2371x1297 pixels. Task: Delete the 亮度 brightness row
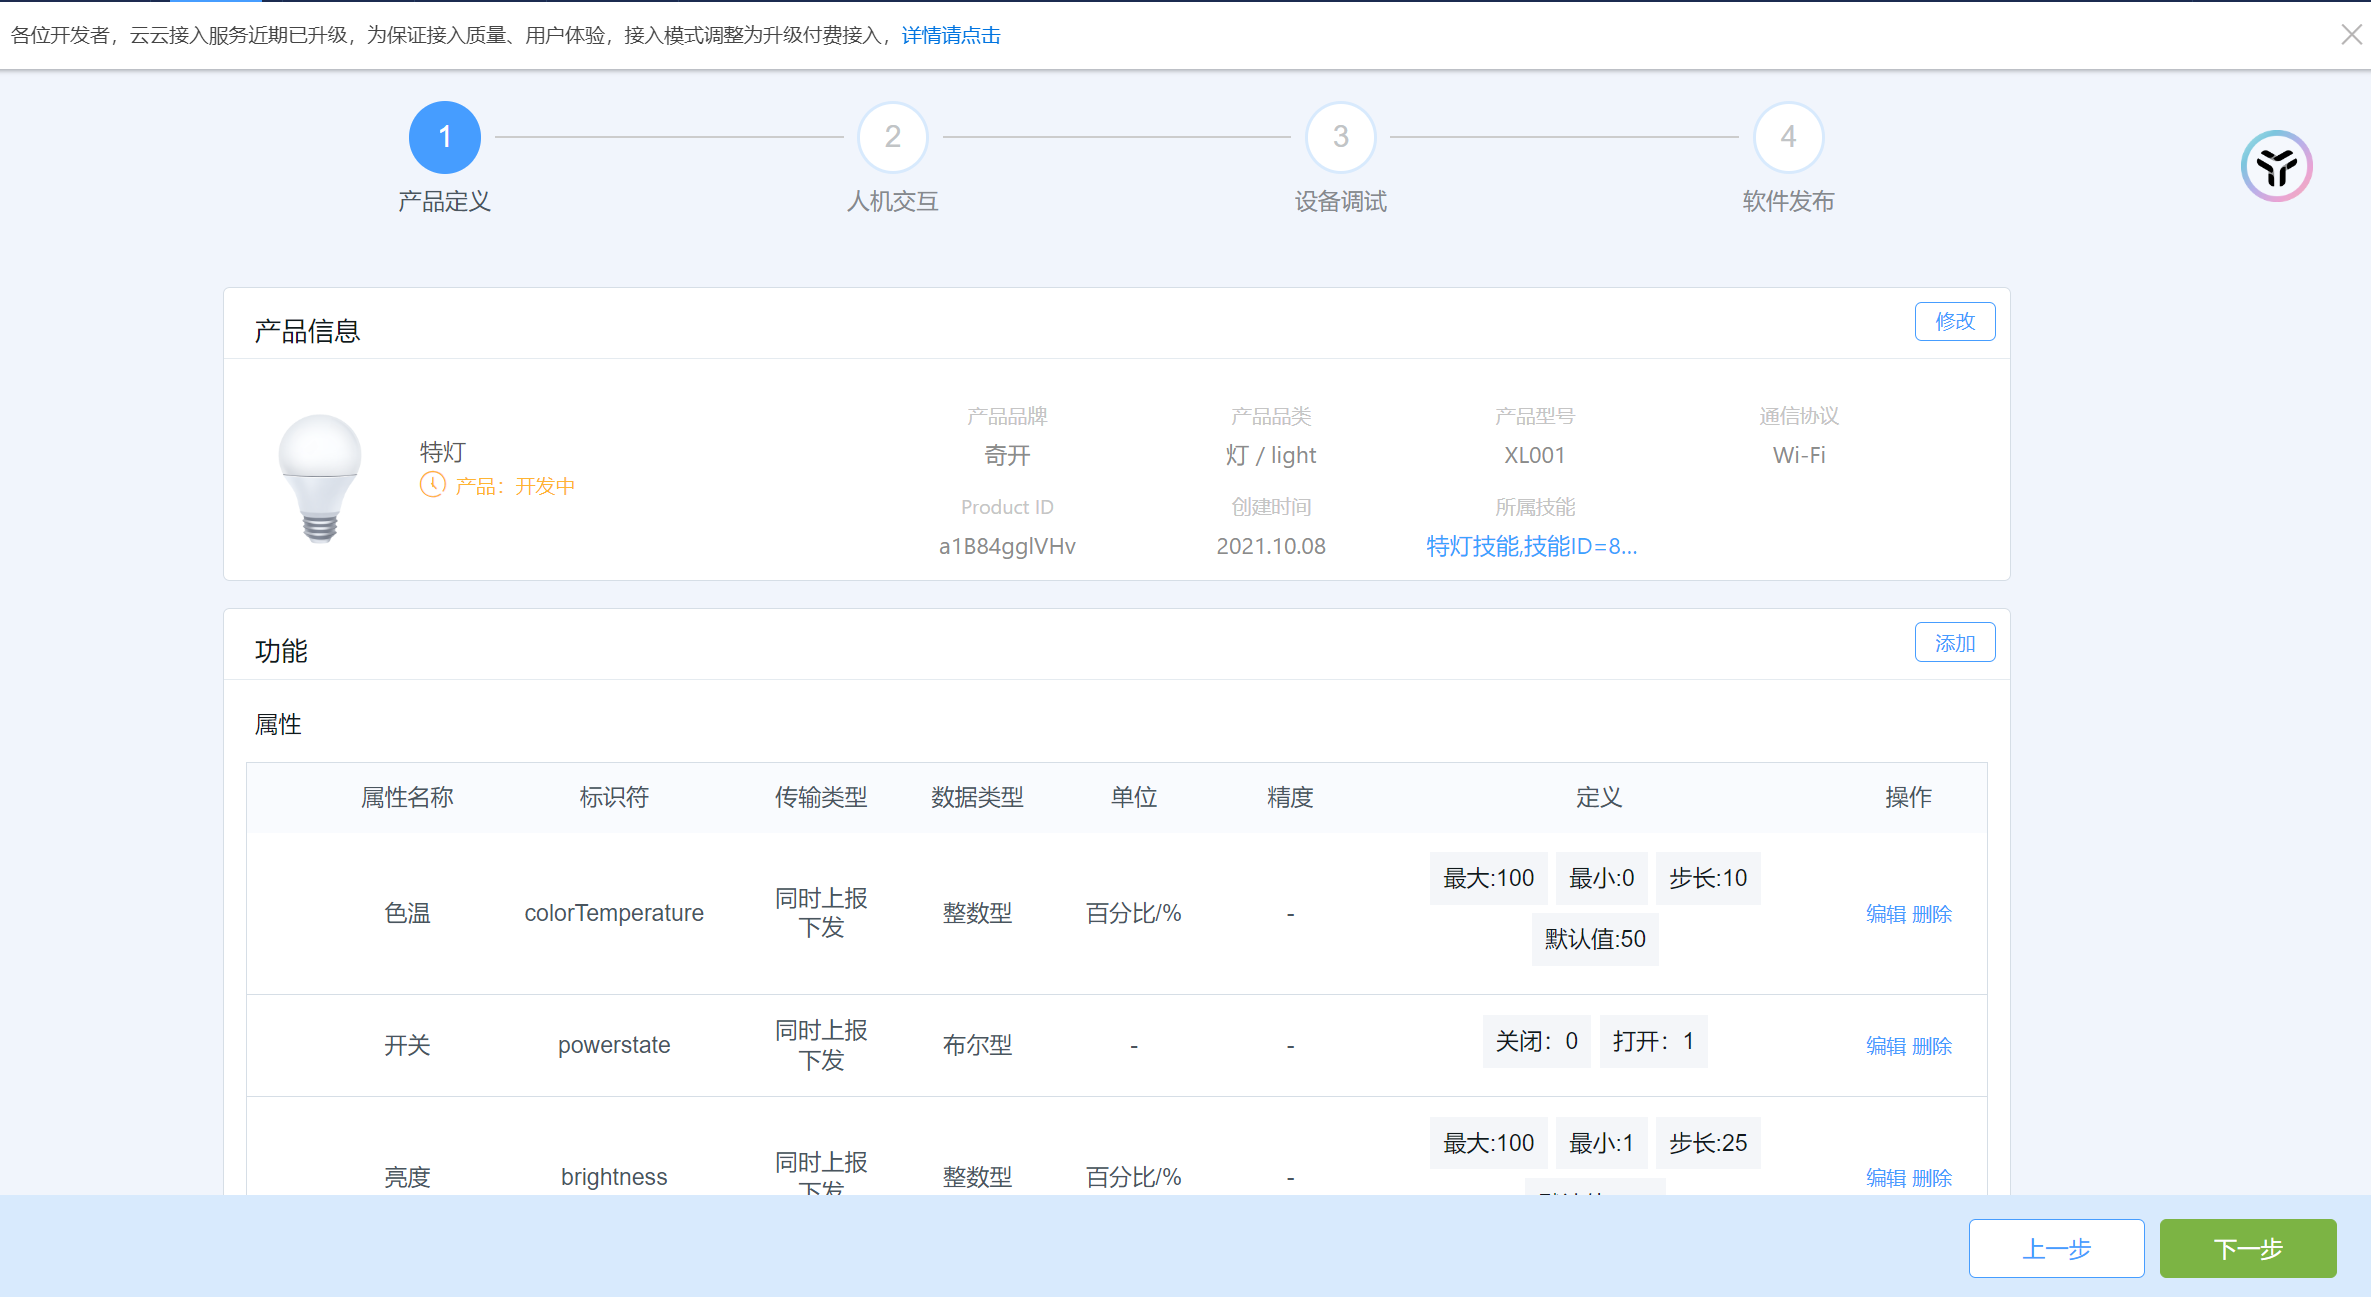[x=1932, y=1178]
